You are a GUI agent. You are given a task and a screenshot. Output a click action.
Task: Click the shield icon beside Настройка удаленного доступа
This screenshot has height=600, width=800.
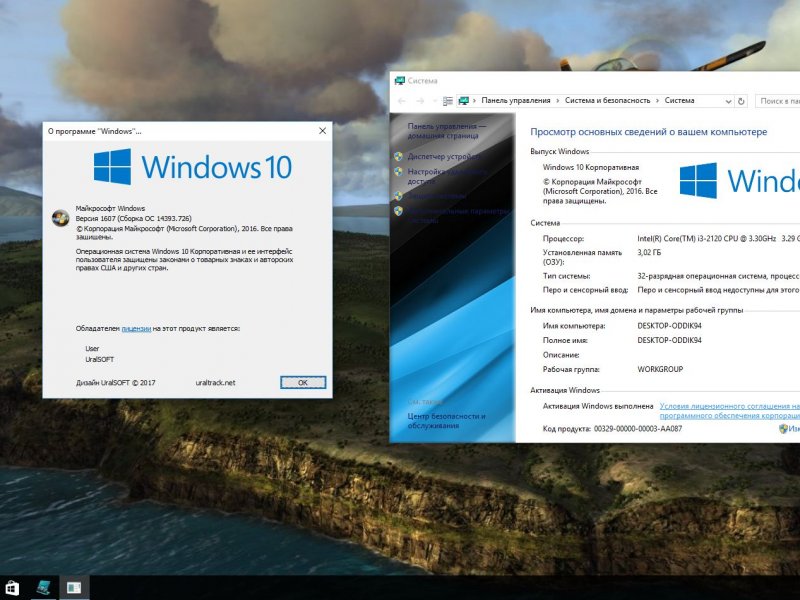pyautogui.click(x=398, y=171)
